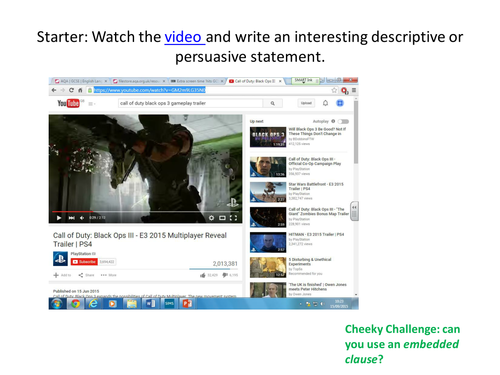Select the Call of Duty: Black Ops browser tab
500x375 pixels.
coord(255,81)
